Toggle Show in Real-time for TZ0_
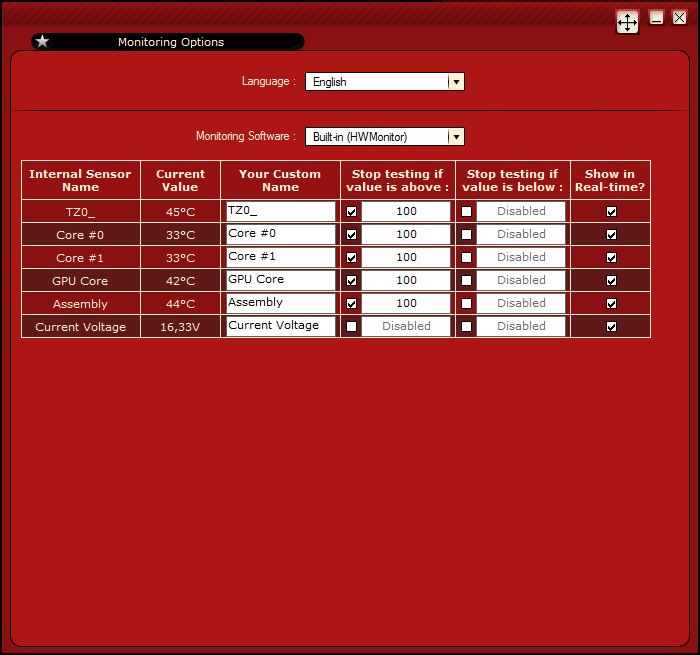 611,212
